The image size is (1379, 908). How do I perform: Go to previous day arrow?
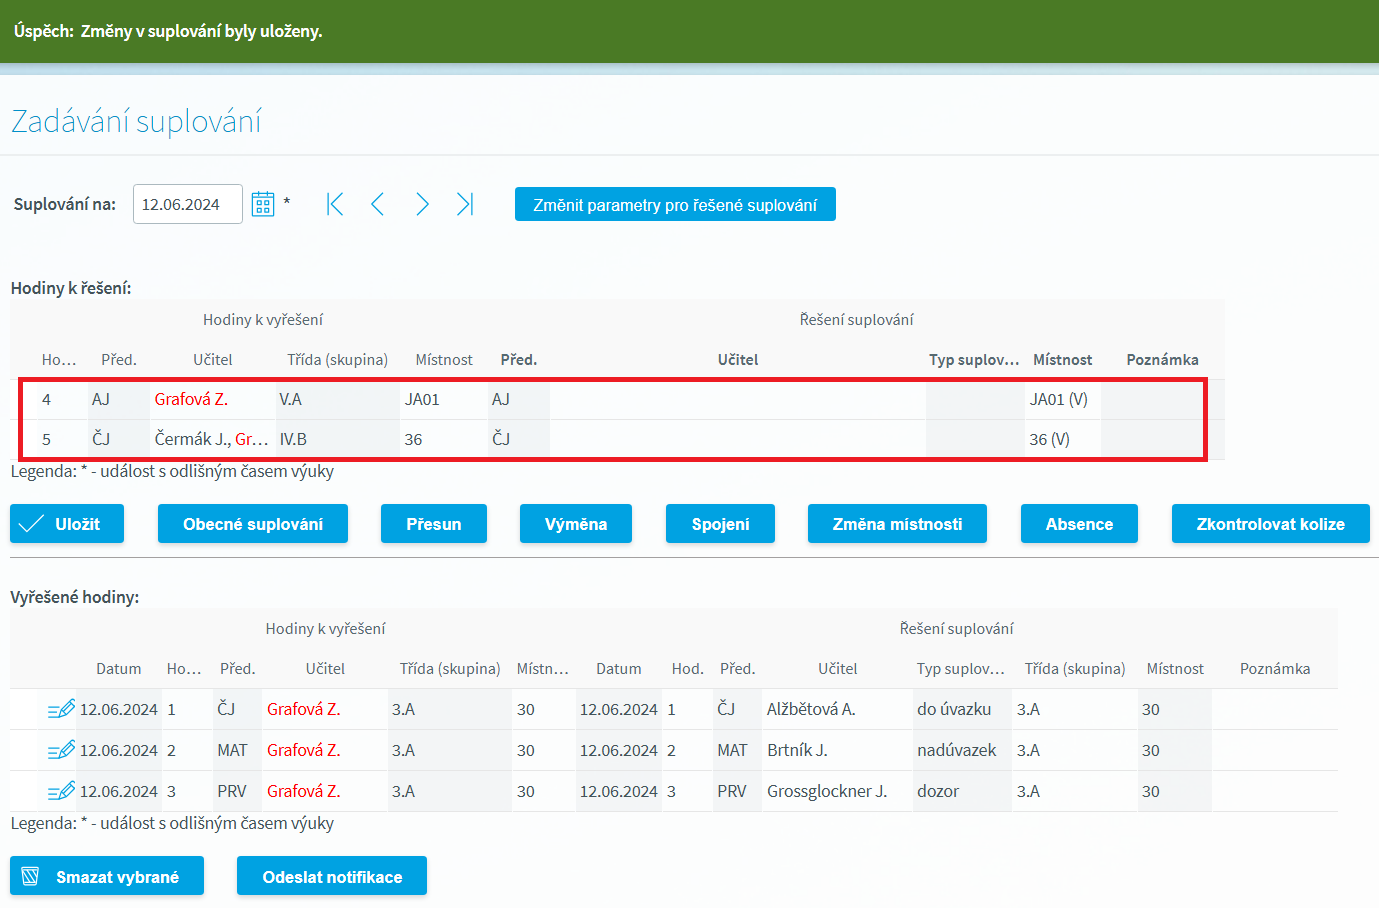coord(378,204)
